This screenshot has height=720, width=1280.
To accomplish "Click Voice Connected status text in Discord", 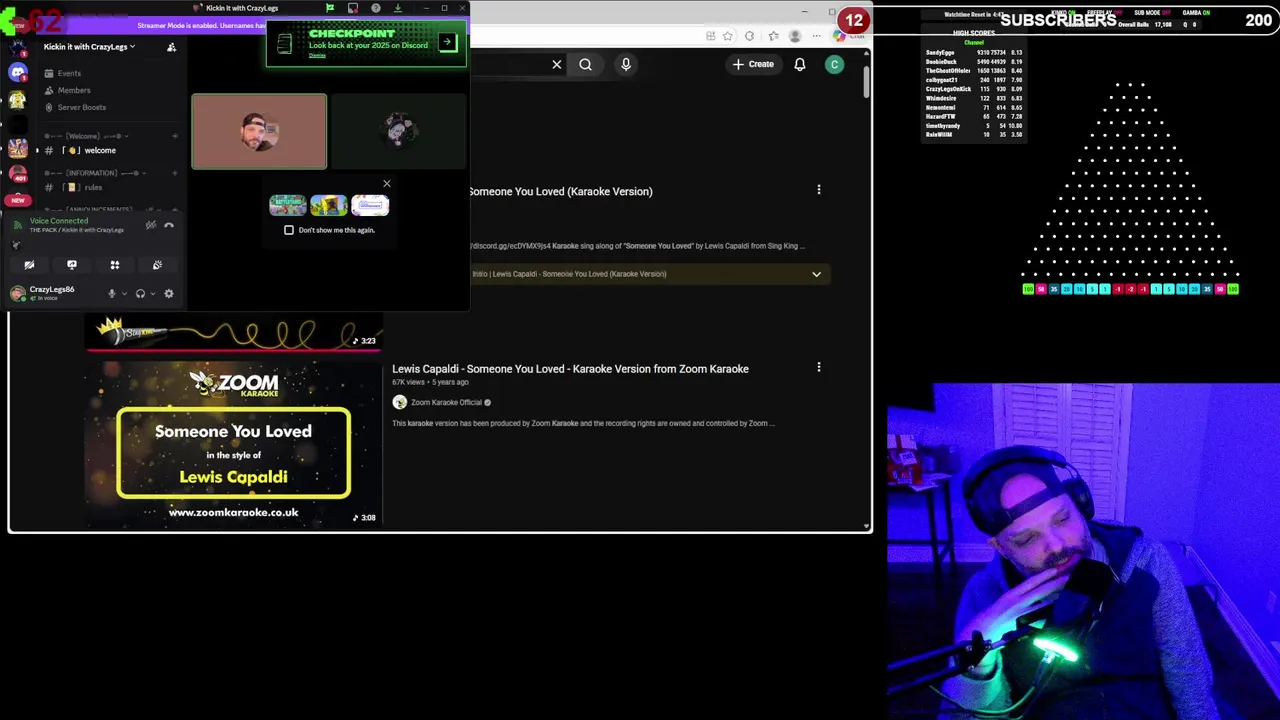I will point(59,221).
